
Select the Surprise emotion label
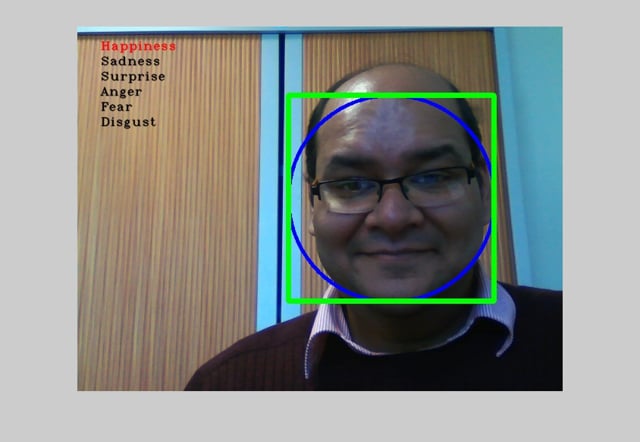(x=133, y=77)
